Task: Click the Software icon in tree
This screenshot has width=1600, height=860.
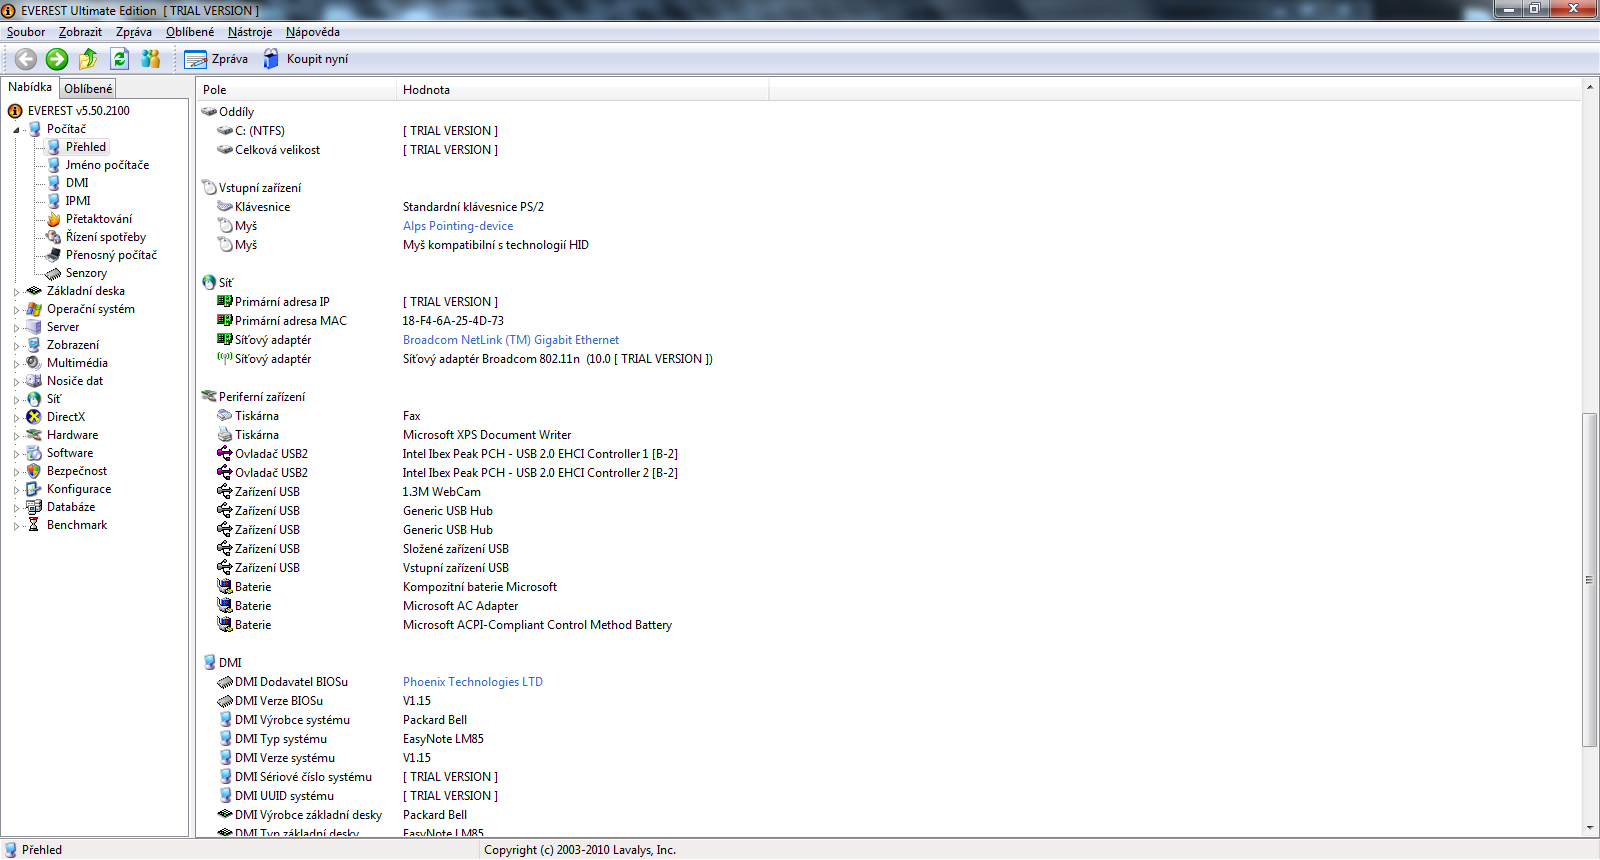Action: (34, 453)
